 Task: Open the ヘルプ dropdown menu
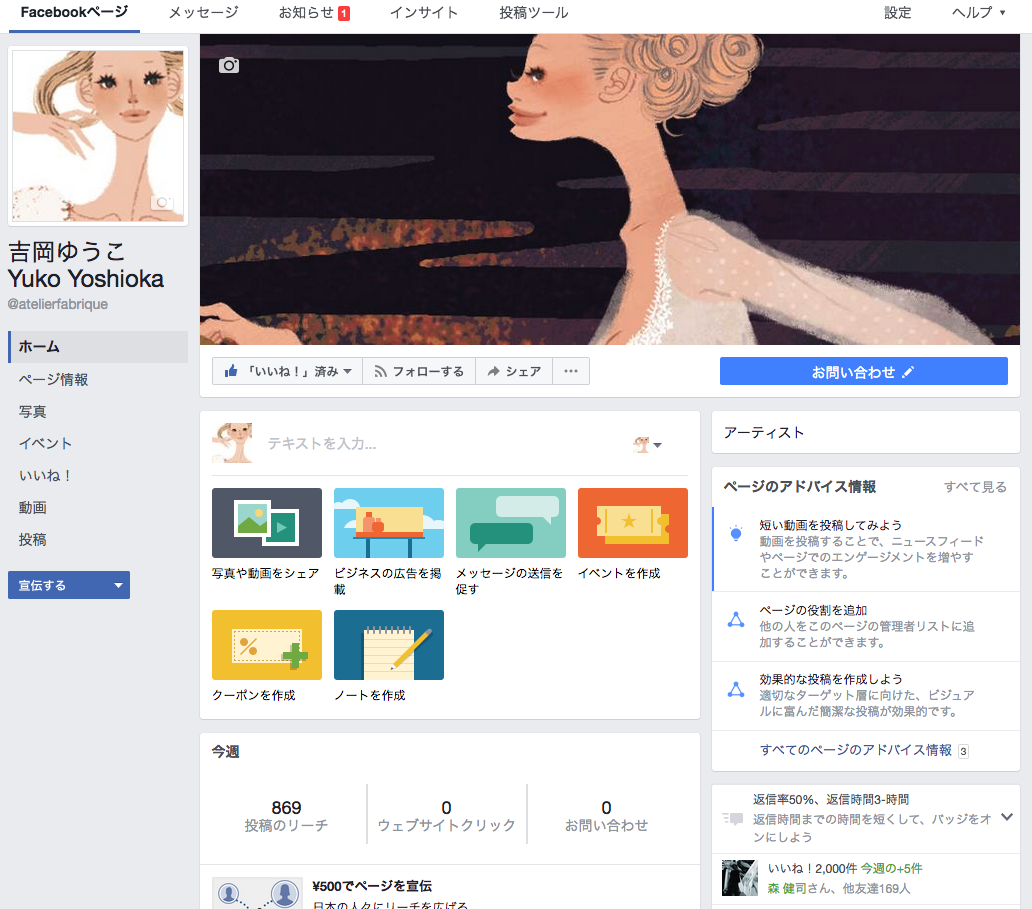click(x=979, y=13)
